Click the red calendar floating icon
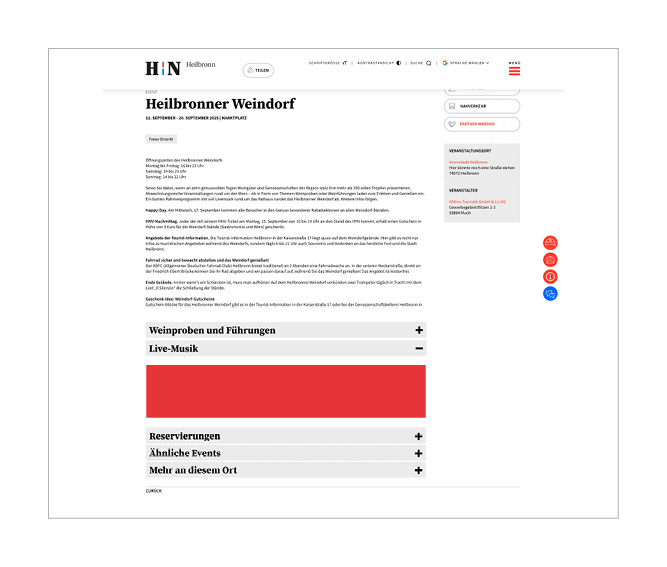667x567 pixels. coord(550,260)
